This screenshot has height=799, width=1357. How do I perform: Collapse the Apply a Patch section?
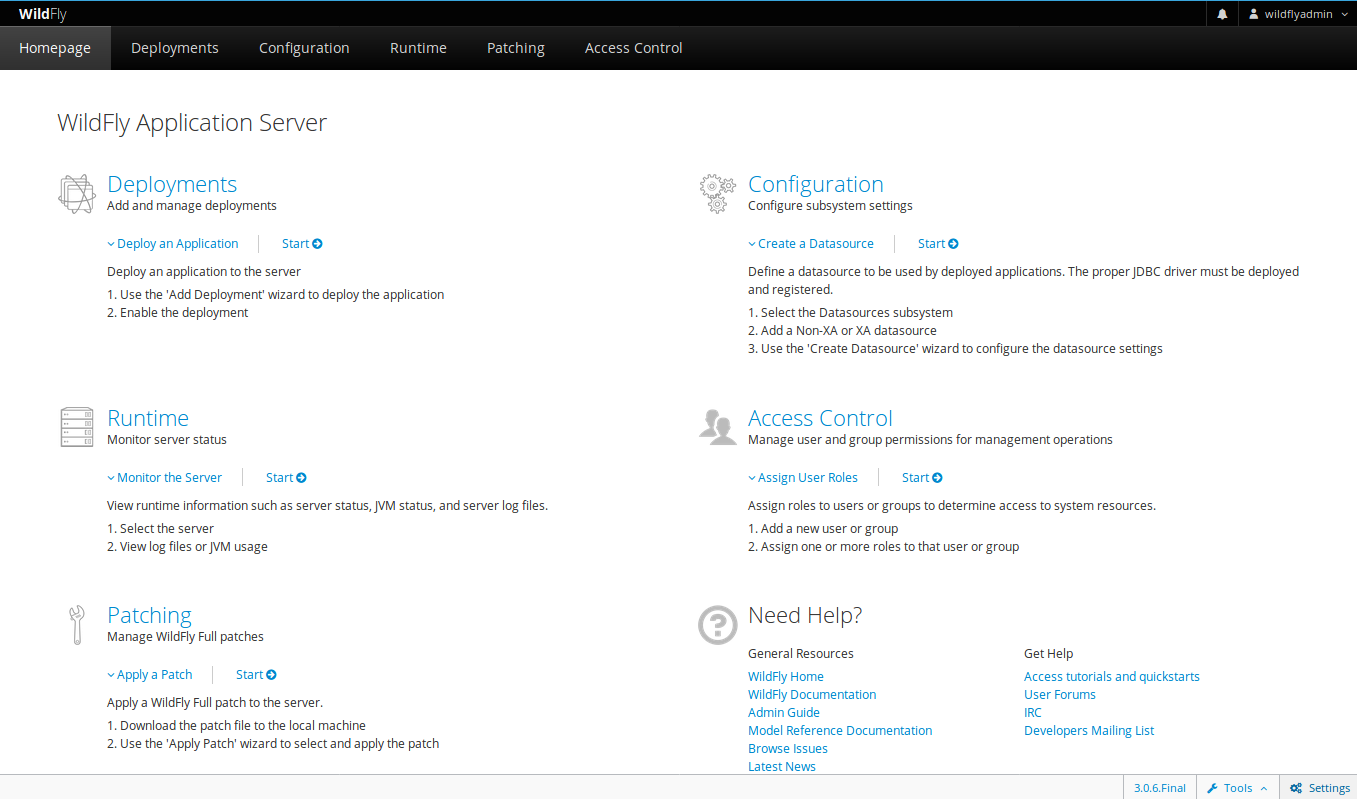(x=150, y=674)
